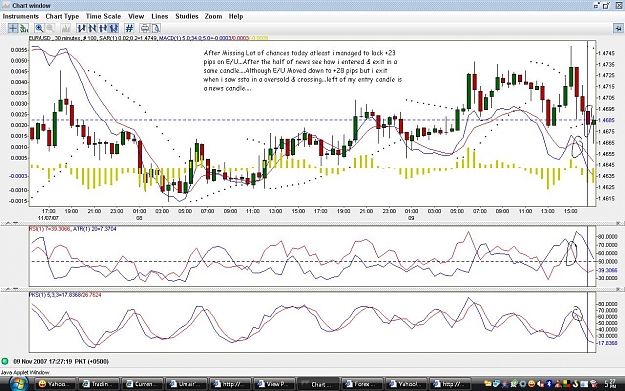Open the Instruments menu

pyautogui.click(x=21, y=16)
